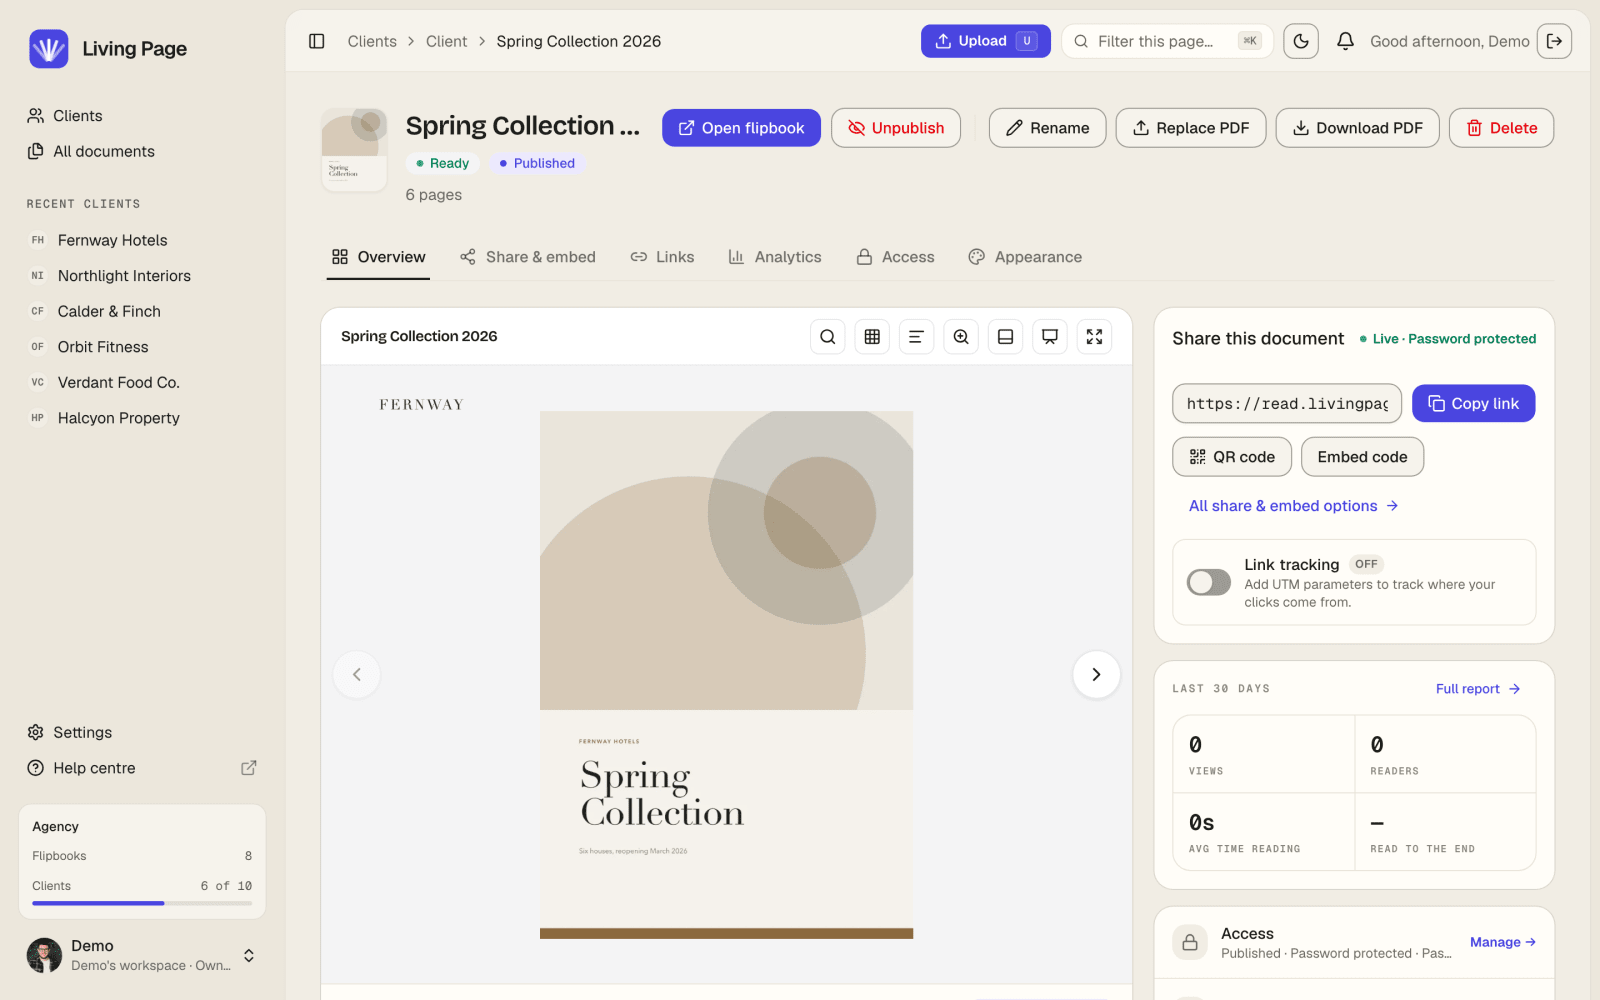Click Replace PDF button
The height and width of the screenshot is (1000, 1600).
click(1191, 128)
